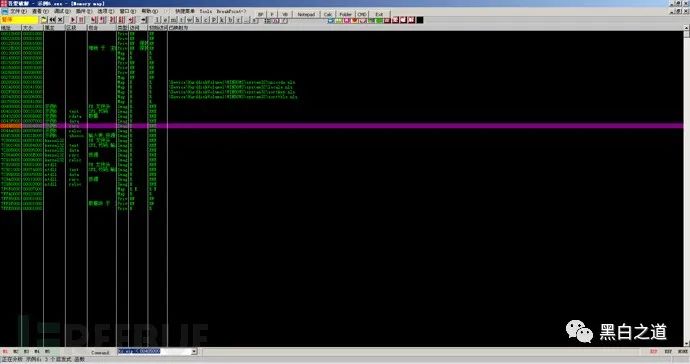Open the 查看 (View) menu
The image size is (690, 364).
coord(39,11)
